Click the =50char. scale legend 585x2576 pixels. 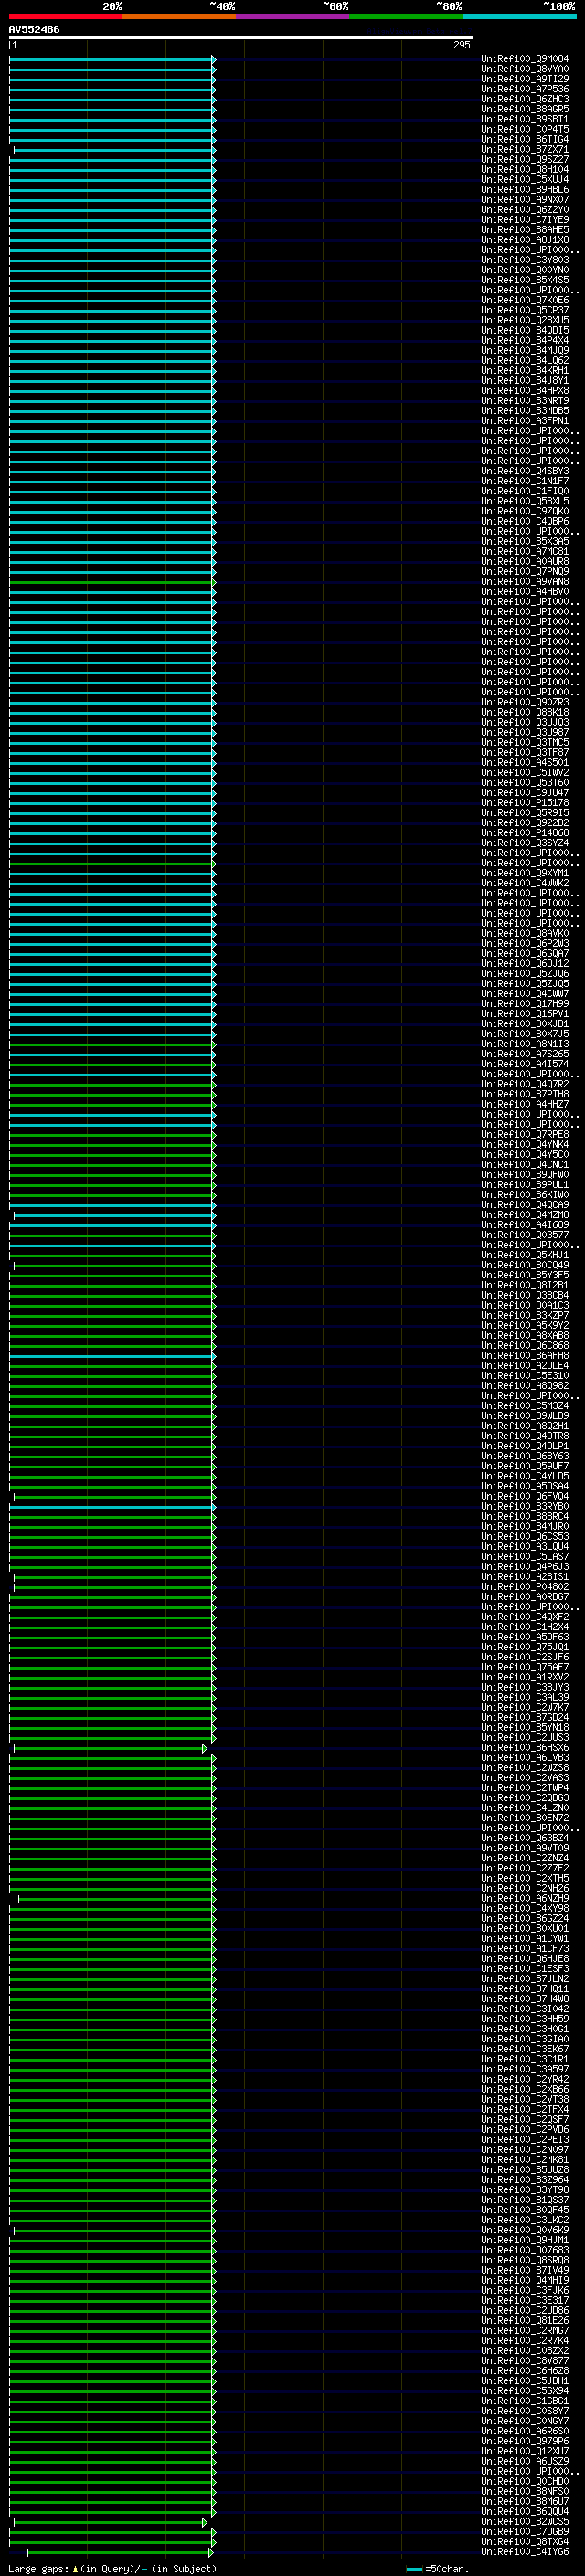(x=438, y=2569)
